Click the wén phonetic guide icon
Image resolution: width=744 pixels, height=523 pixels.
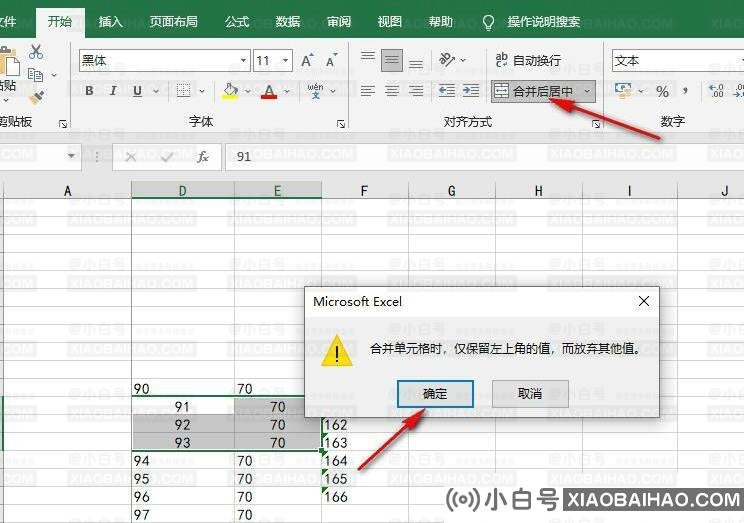(316, 90)
